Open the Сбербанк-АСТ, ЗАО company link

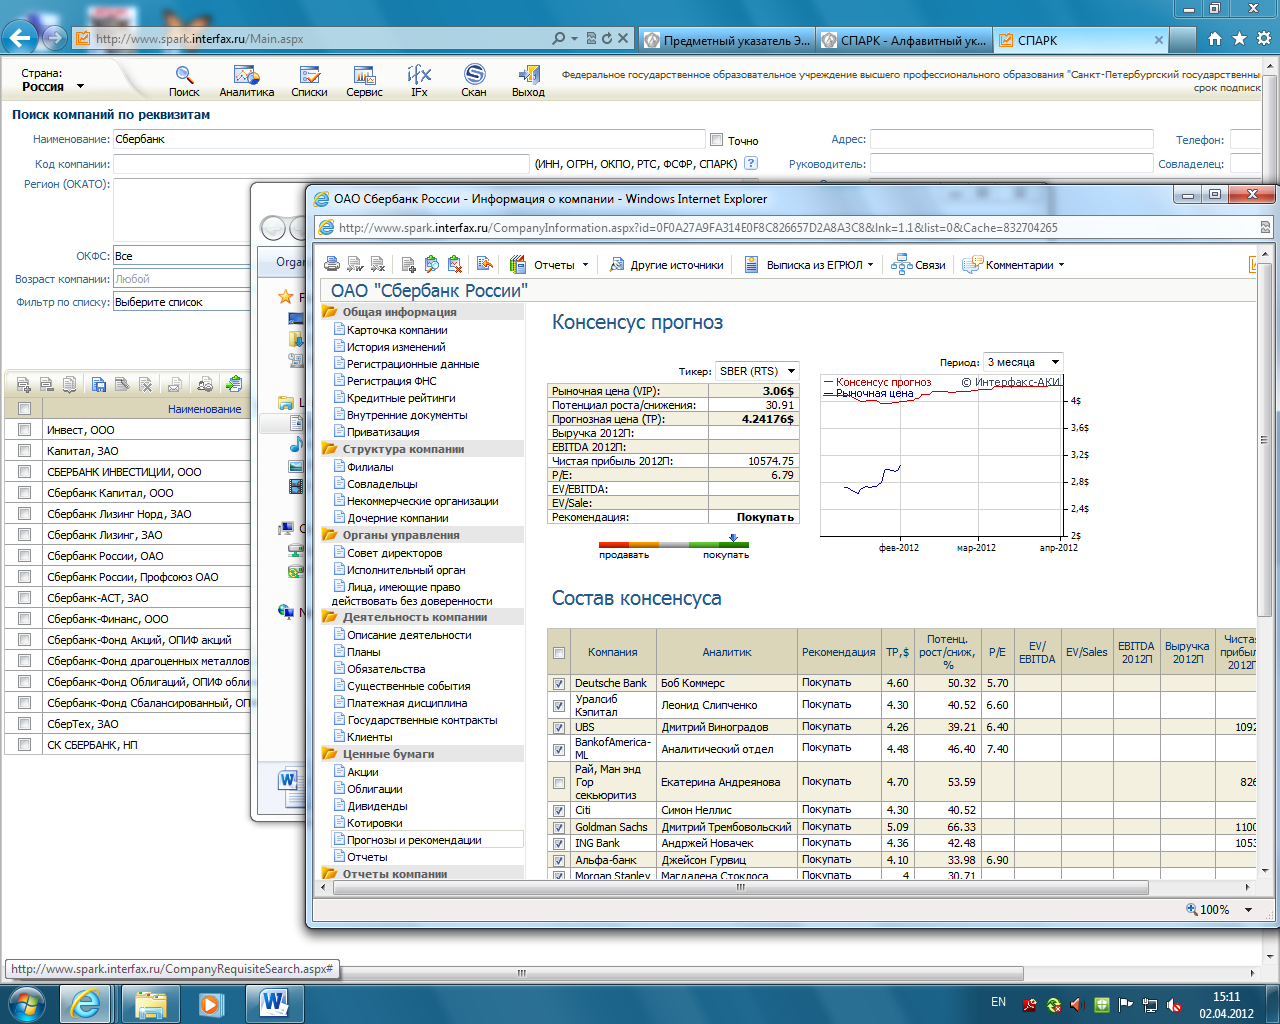98,598
